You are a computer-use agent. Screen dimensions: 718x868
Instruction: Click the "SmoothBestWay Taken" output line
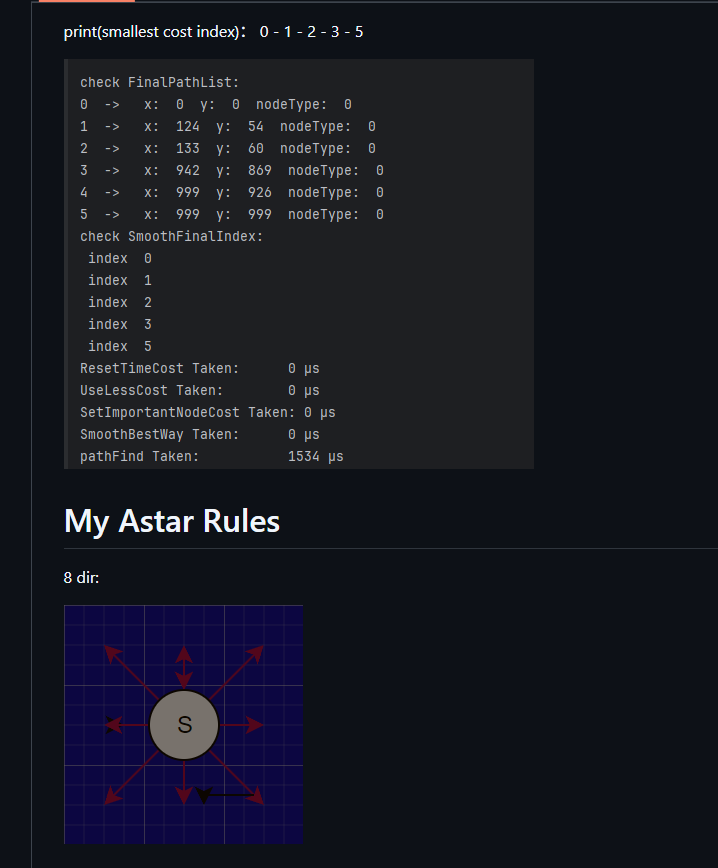point(200,434)
